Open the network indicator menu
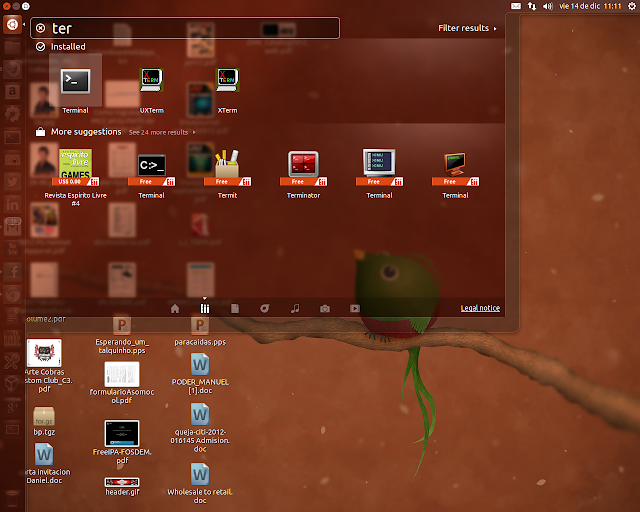The height and width of the screenshot is (512, 640). tap(532, 6)
